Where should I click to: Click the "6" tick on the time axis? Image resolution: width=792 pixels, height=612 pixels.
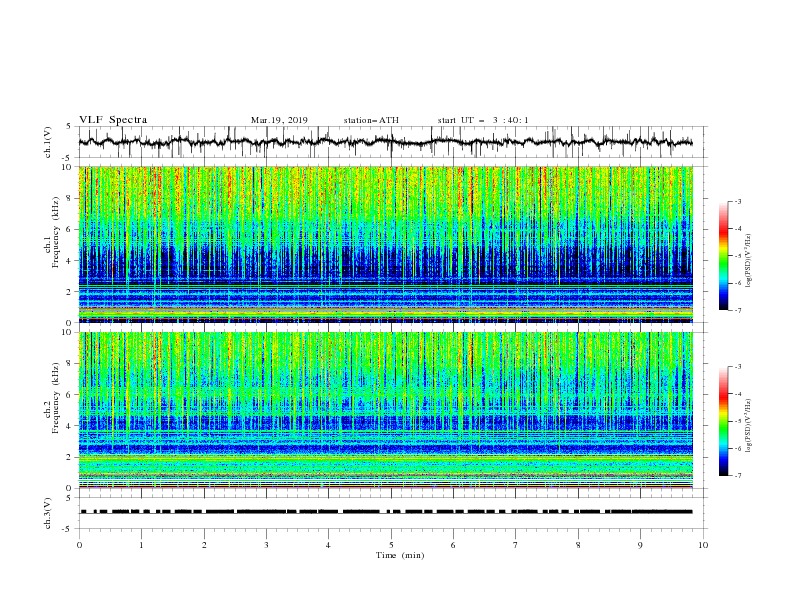click(453, 545)
